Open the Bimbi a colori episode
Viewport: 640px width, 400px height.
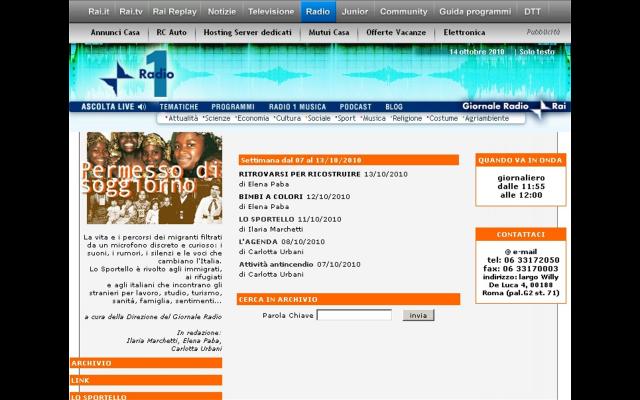click(271, 197)
